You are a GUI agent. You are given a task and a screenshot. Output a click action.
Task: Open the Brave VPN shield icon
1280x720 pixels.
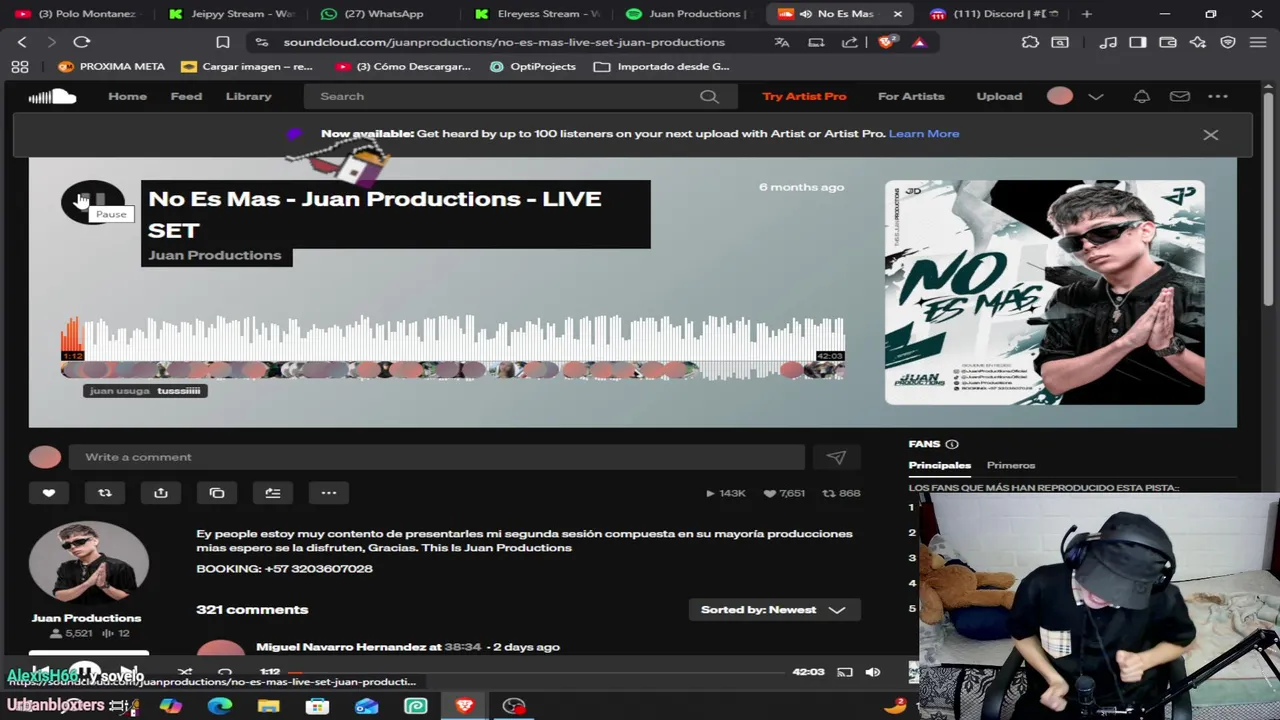1228,42
